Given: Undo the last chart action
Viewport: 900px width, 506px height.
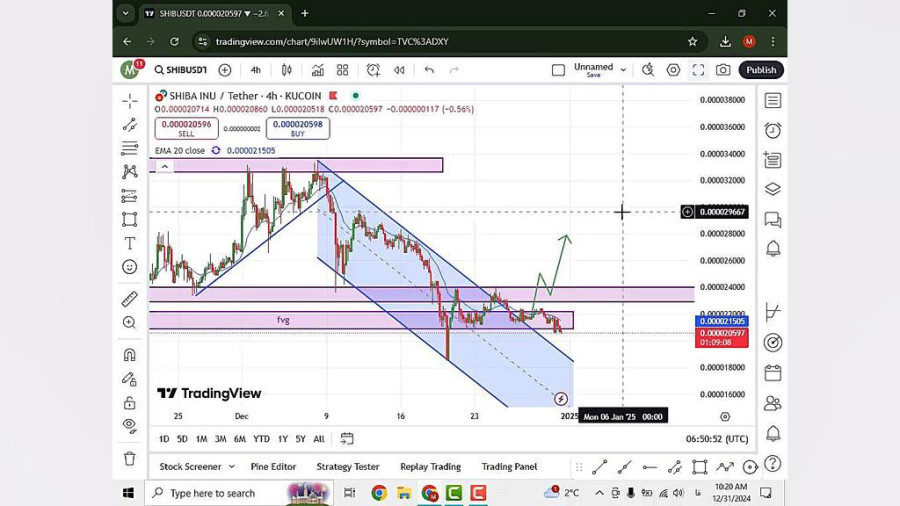Looking at the screenshot, I should pyautogui.click(x=429, y=70).
